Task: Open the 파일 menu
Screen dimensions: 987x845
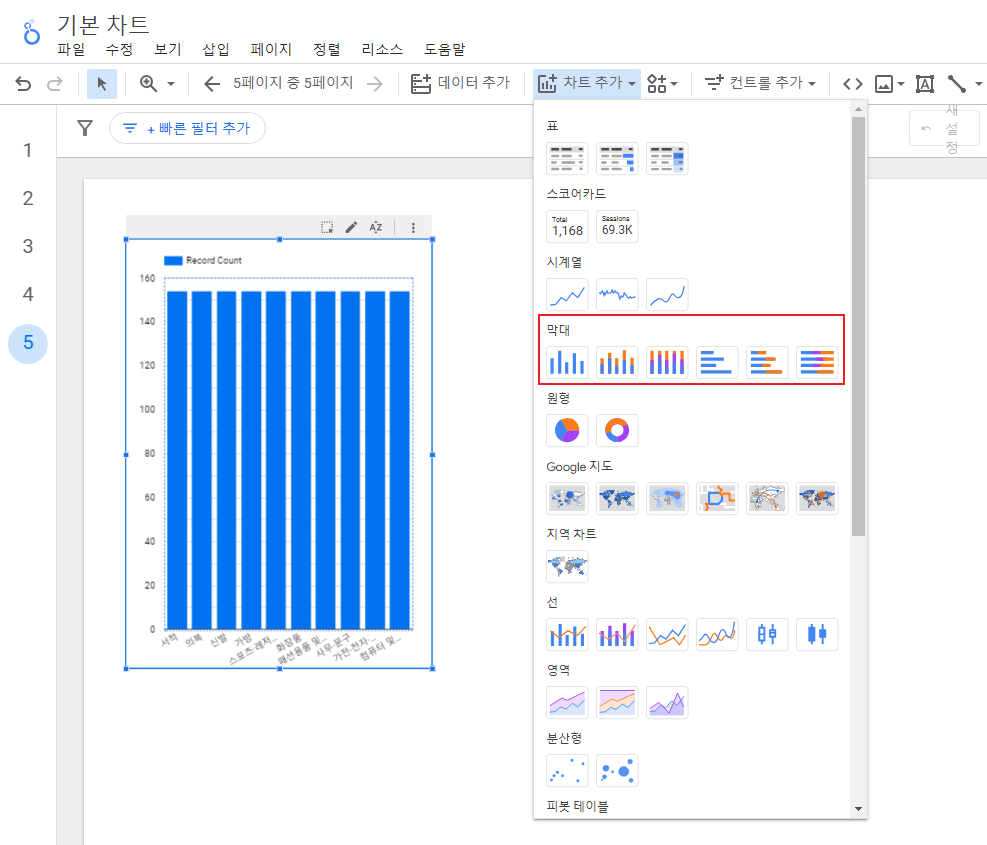Action: 70,49
